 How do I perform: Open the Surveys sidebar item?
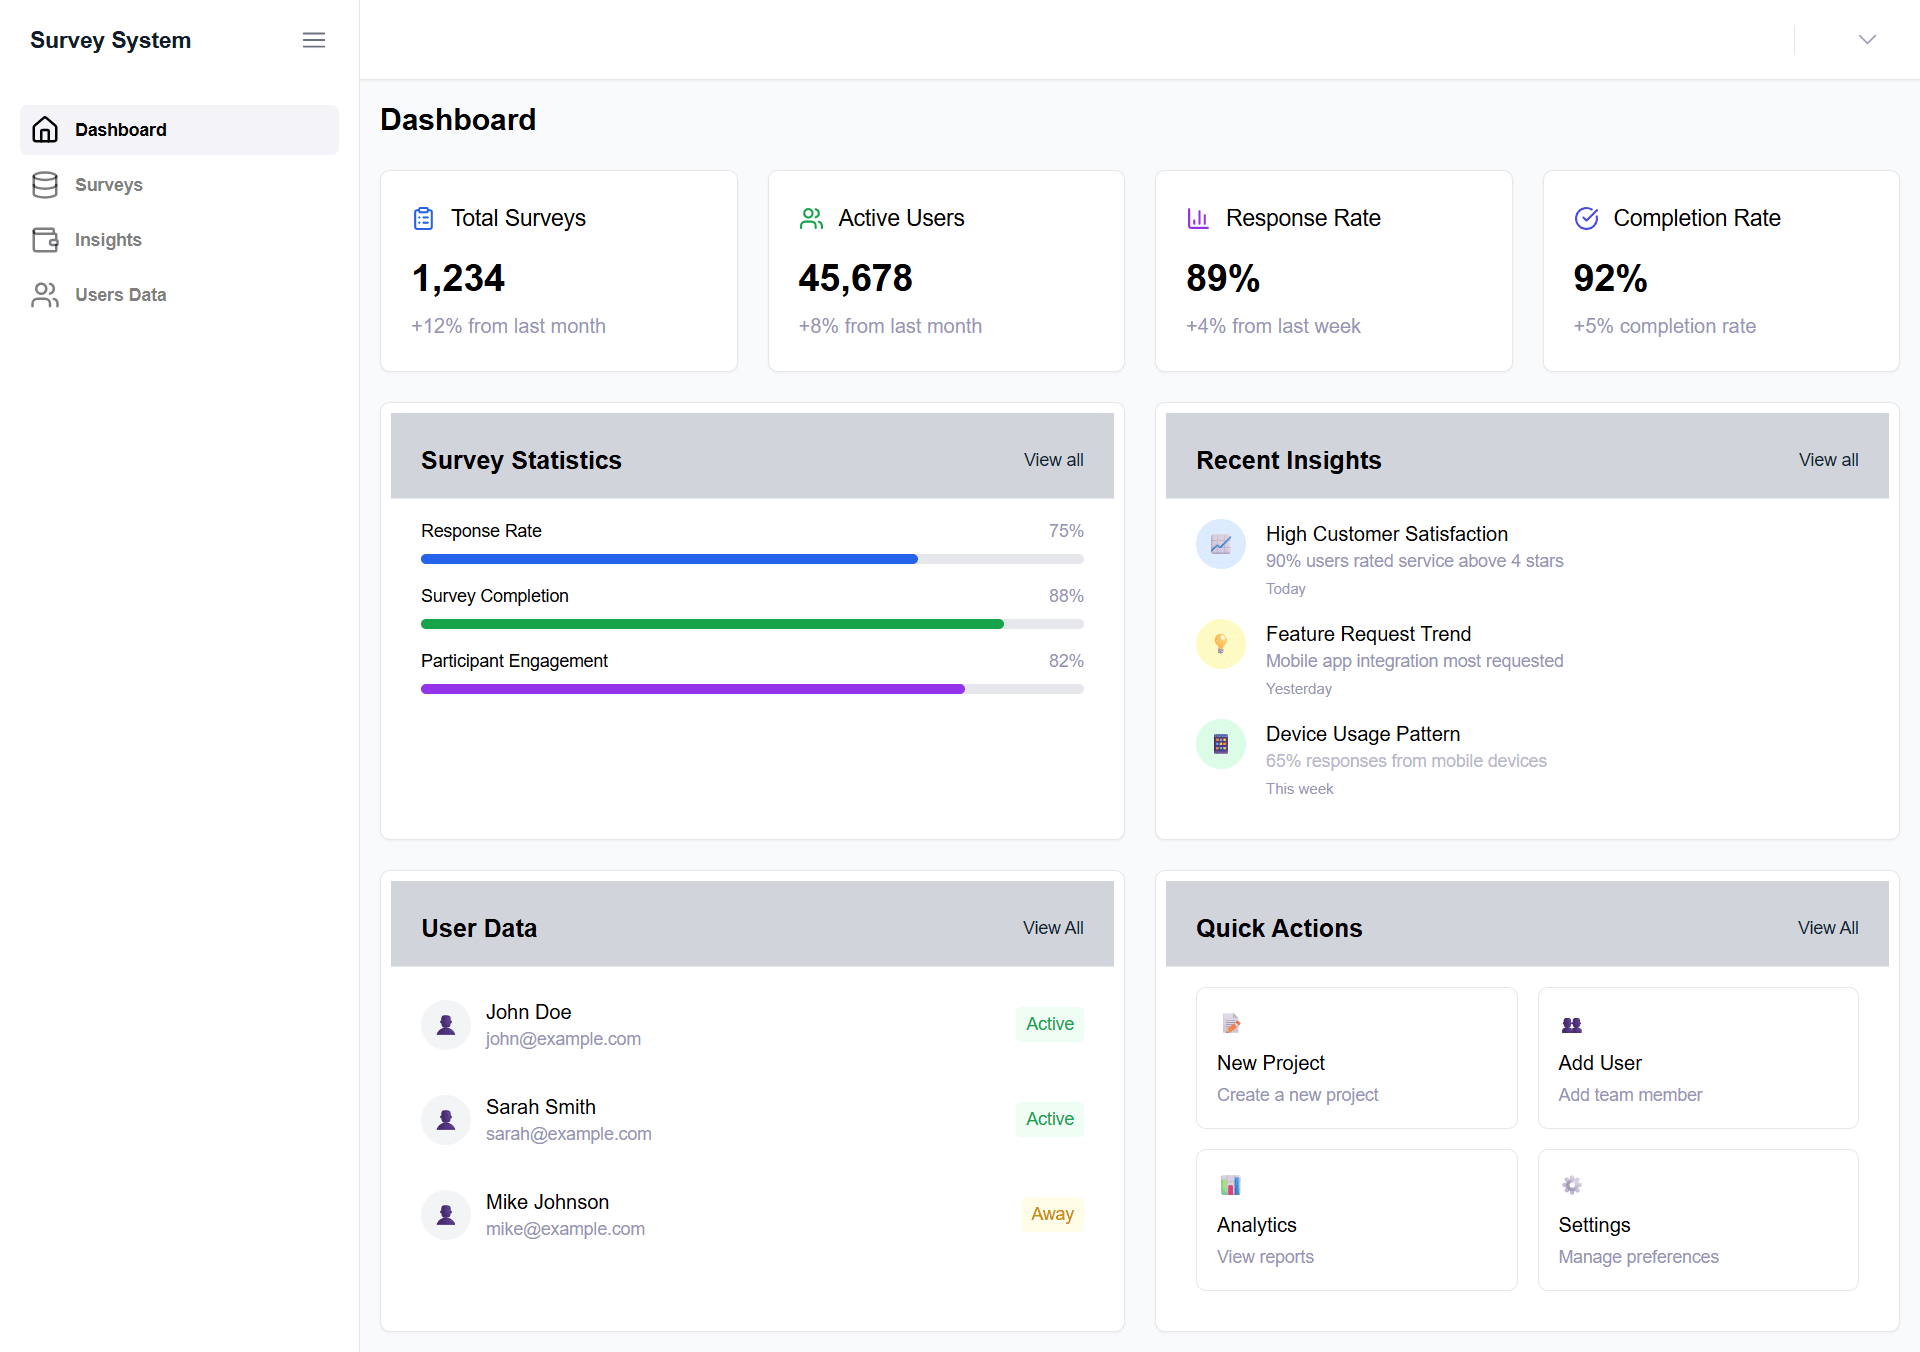click(x=108, y=185)
